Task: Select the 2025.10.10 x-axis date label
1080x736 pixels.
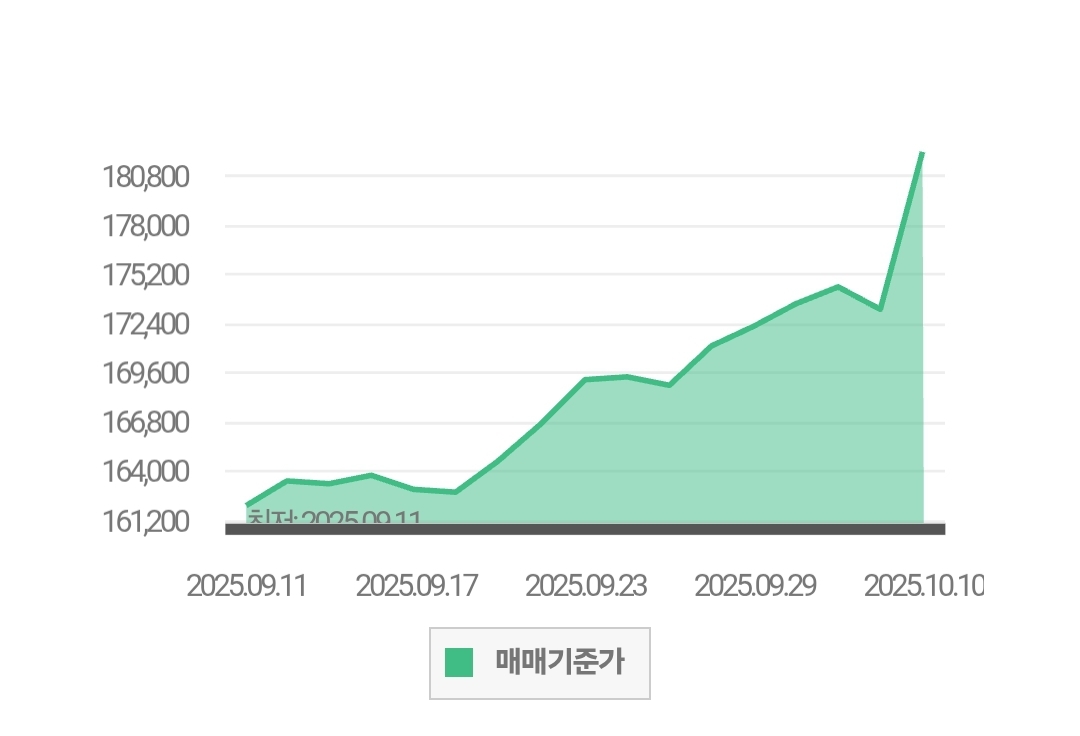Action: pyautogui.click(x=923, y=586)
